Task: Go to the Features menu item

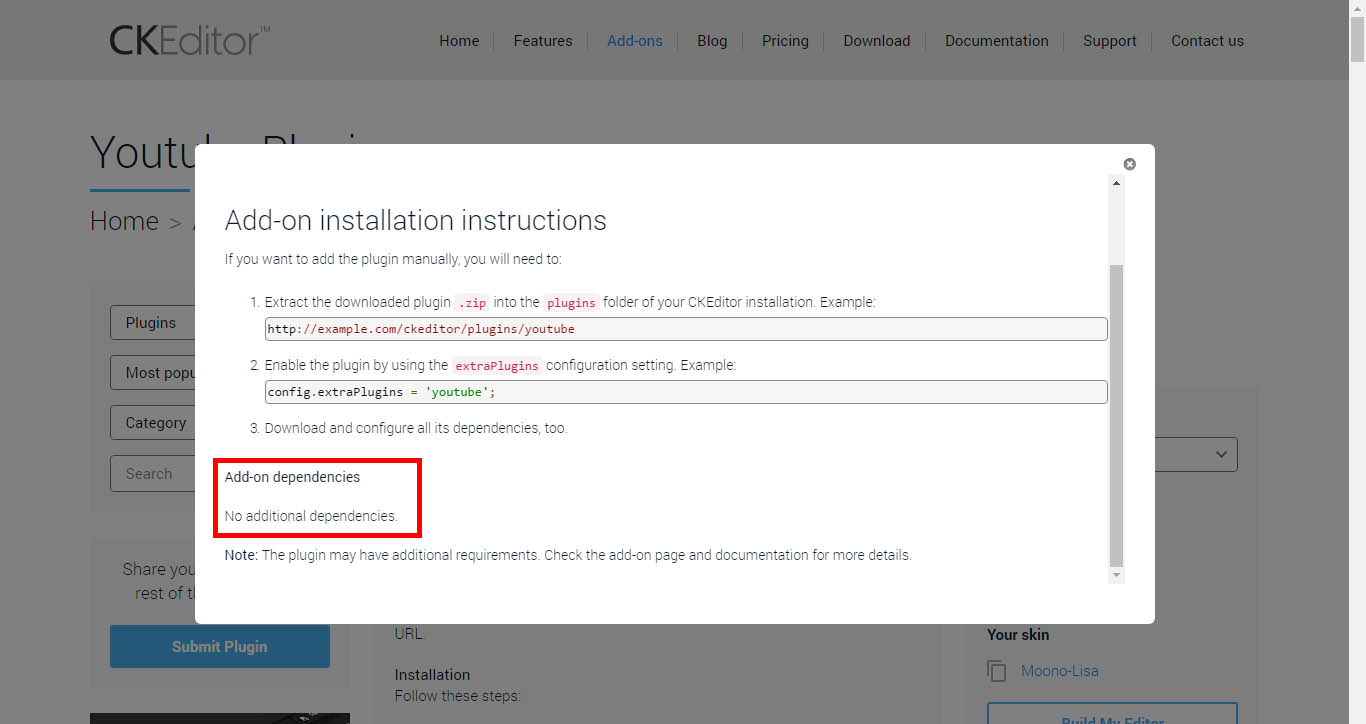Action: point(543,41)
